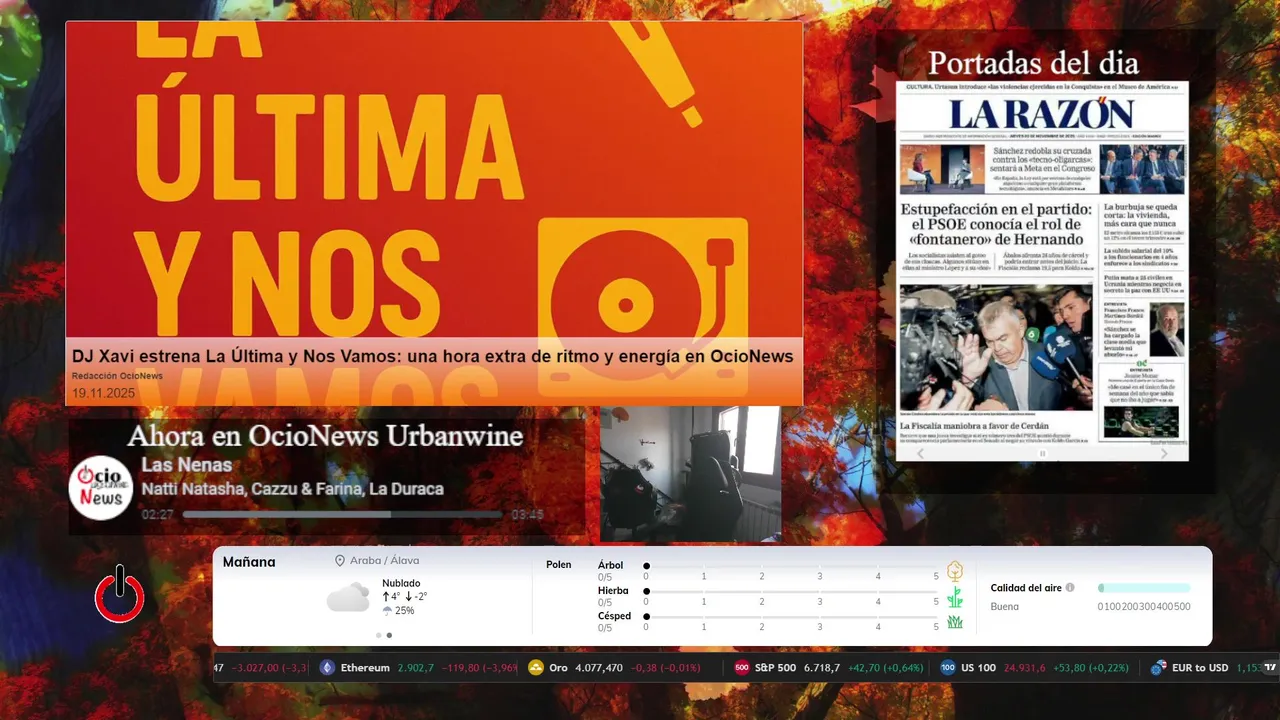Open the Oro ticker entry
1280x720 pixels.
click(614, 668)
